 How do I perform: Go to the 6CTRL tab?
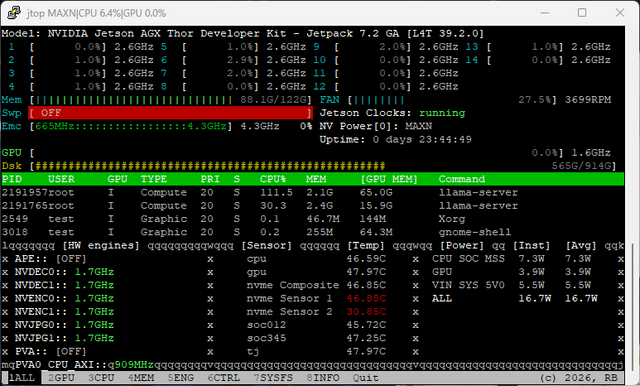click(x=224, y=378)
